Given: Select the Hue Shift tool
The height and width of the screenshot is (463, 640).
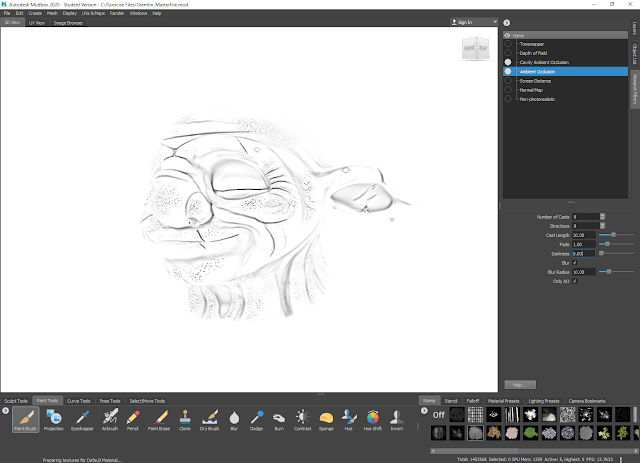Looking at the screenshot, I should 373,420.
